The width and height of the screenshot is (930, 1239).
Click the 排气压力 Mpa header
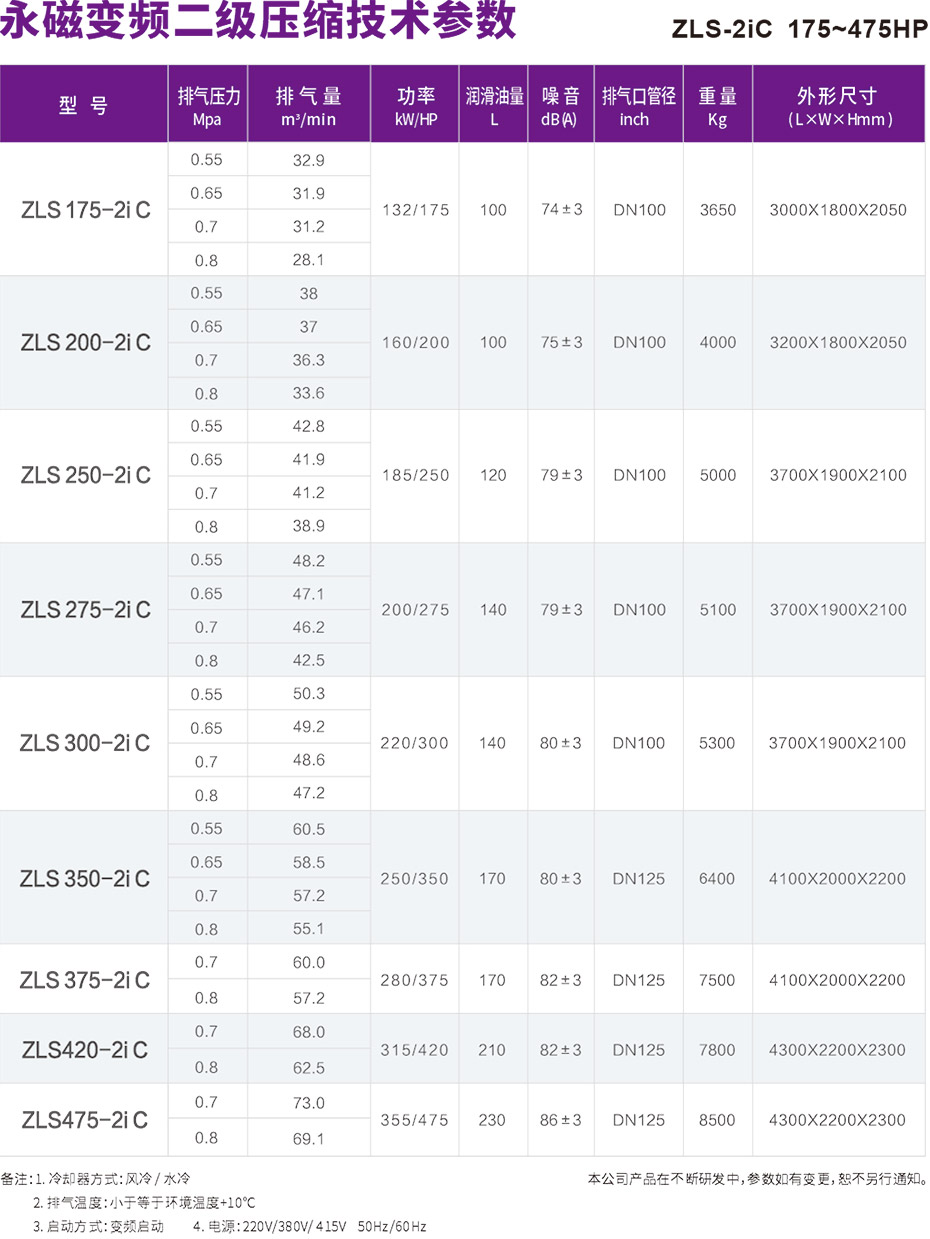[x=208, y=106]
